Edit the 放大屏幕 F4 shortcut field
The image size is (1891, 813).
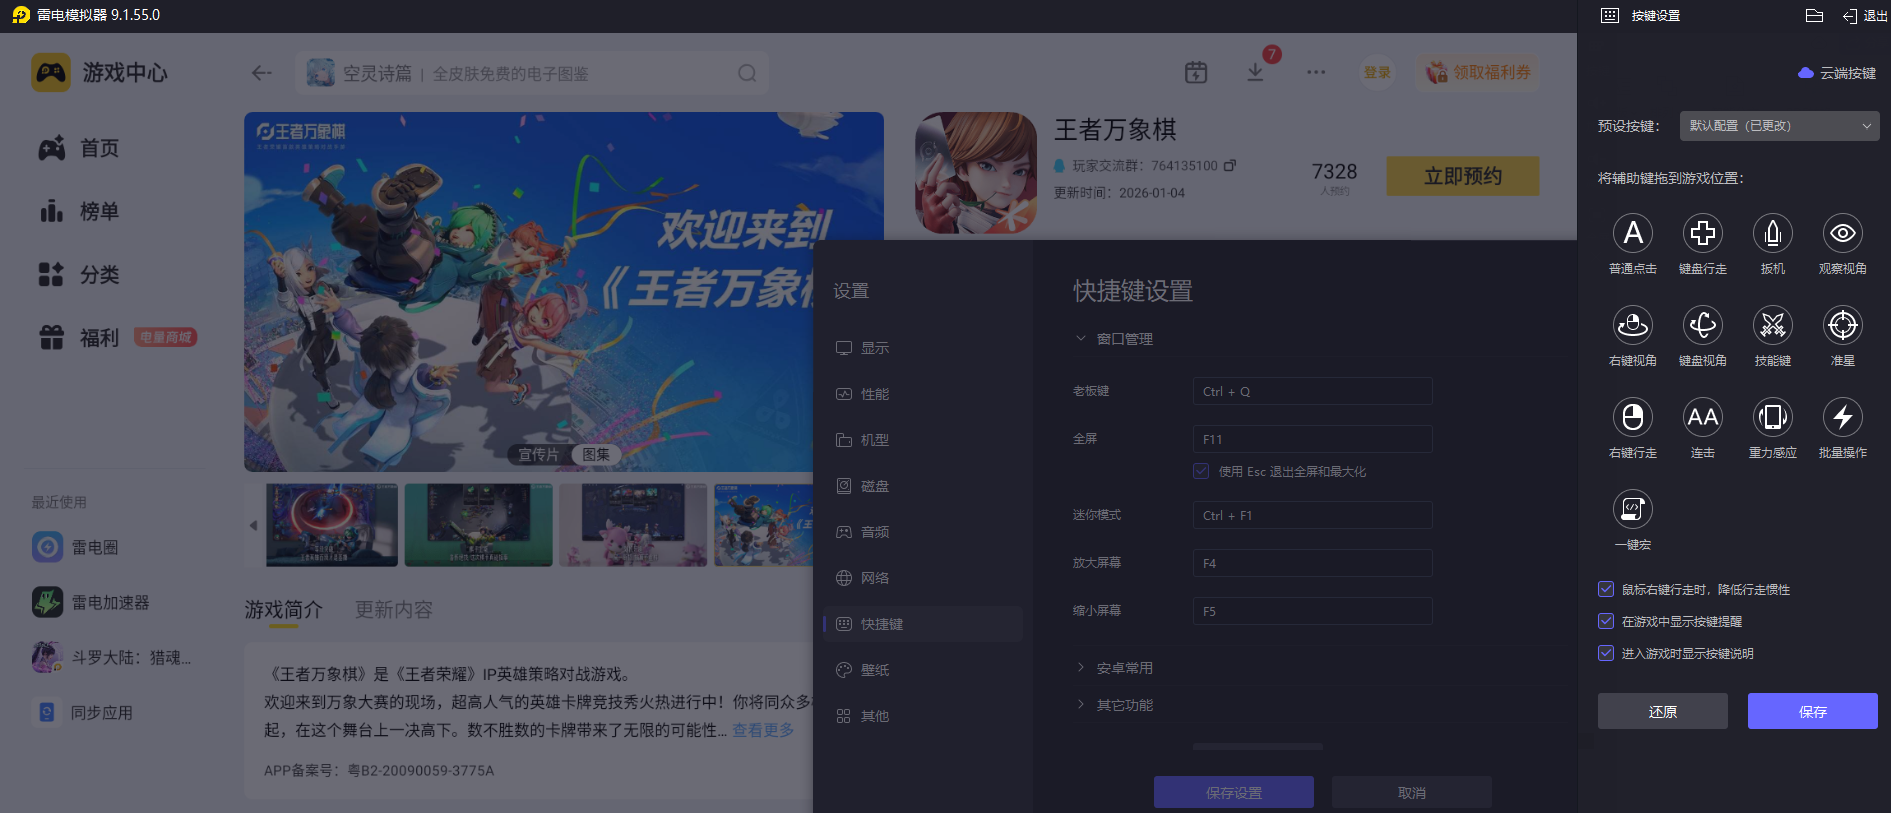pos(1312,563)
